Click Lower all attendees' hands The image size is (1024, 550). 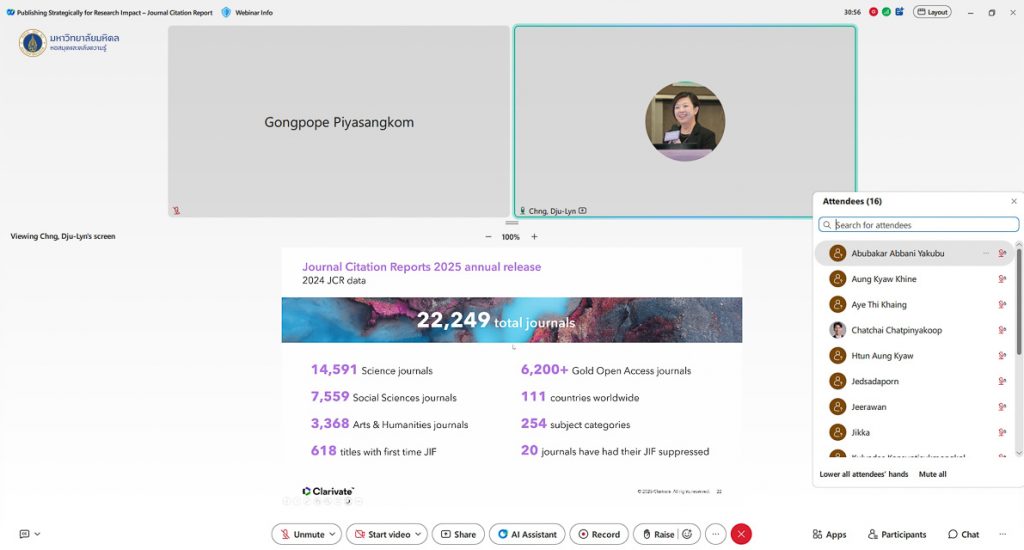click(864, 474)
